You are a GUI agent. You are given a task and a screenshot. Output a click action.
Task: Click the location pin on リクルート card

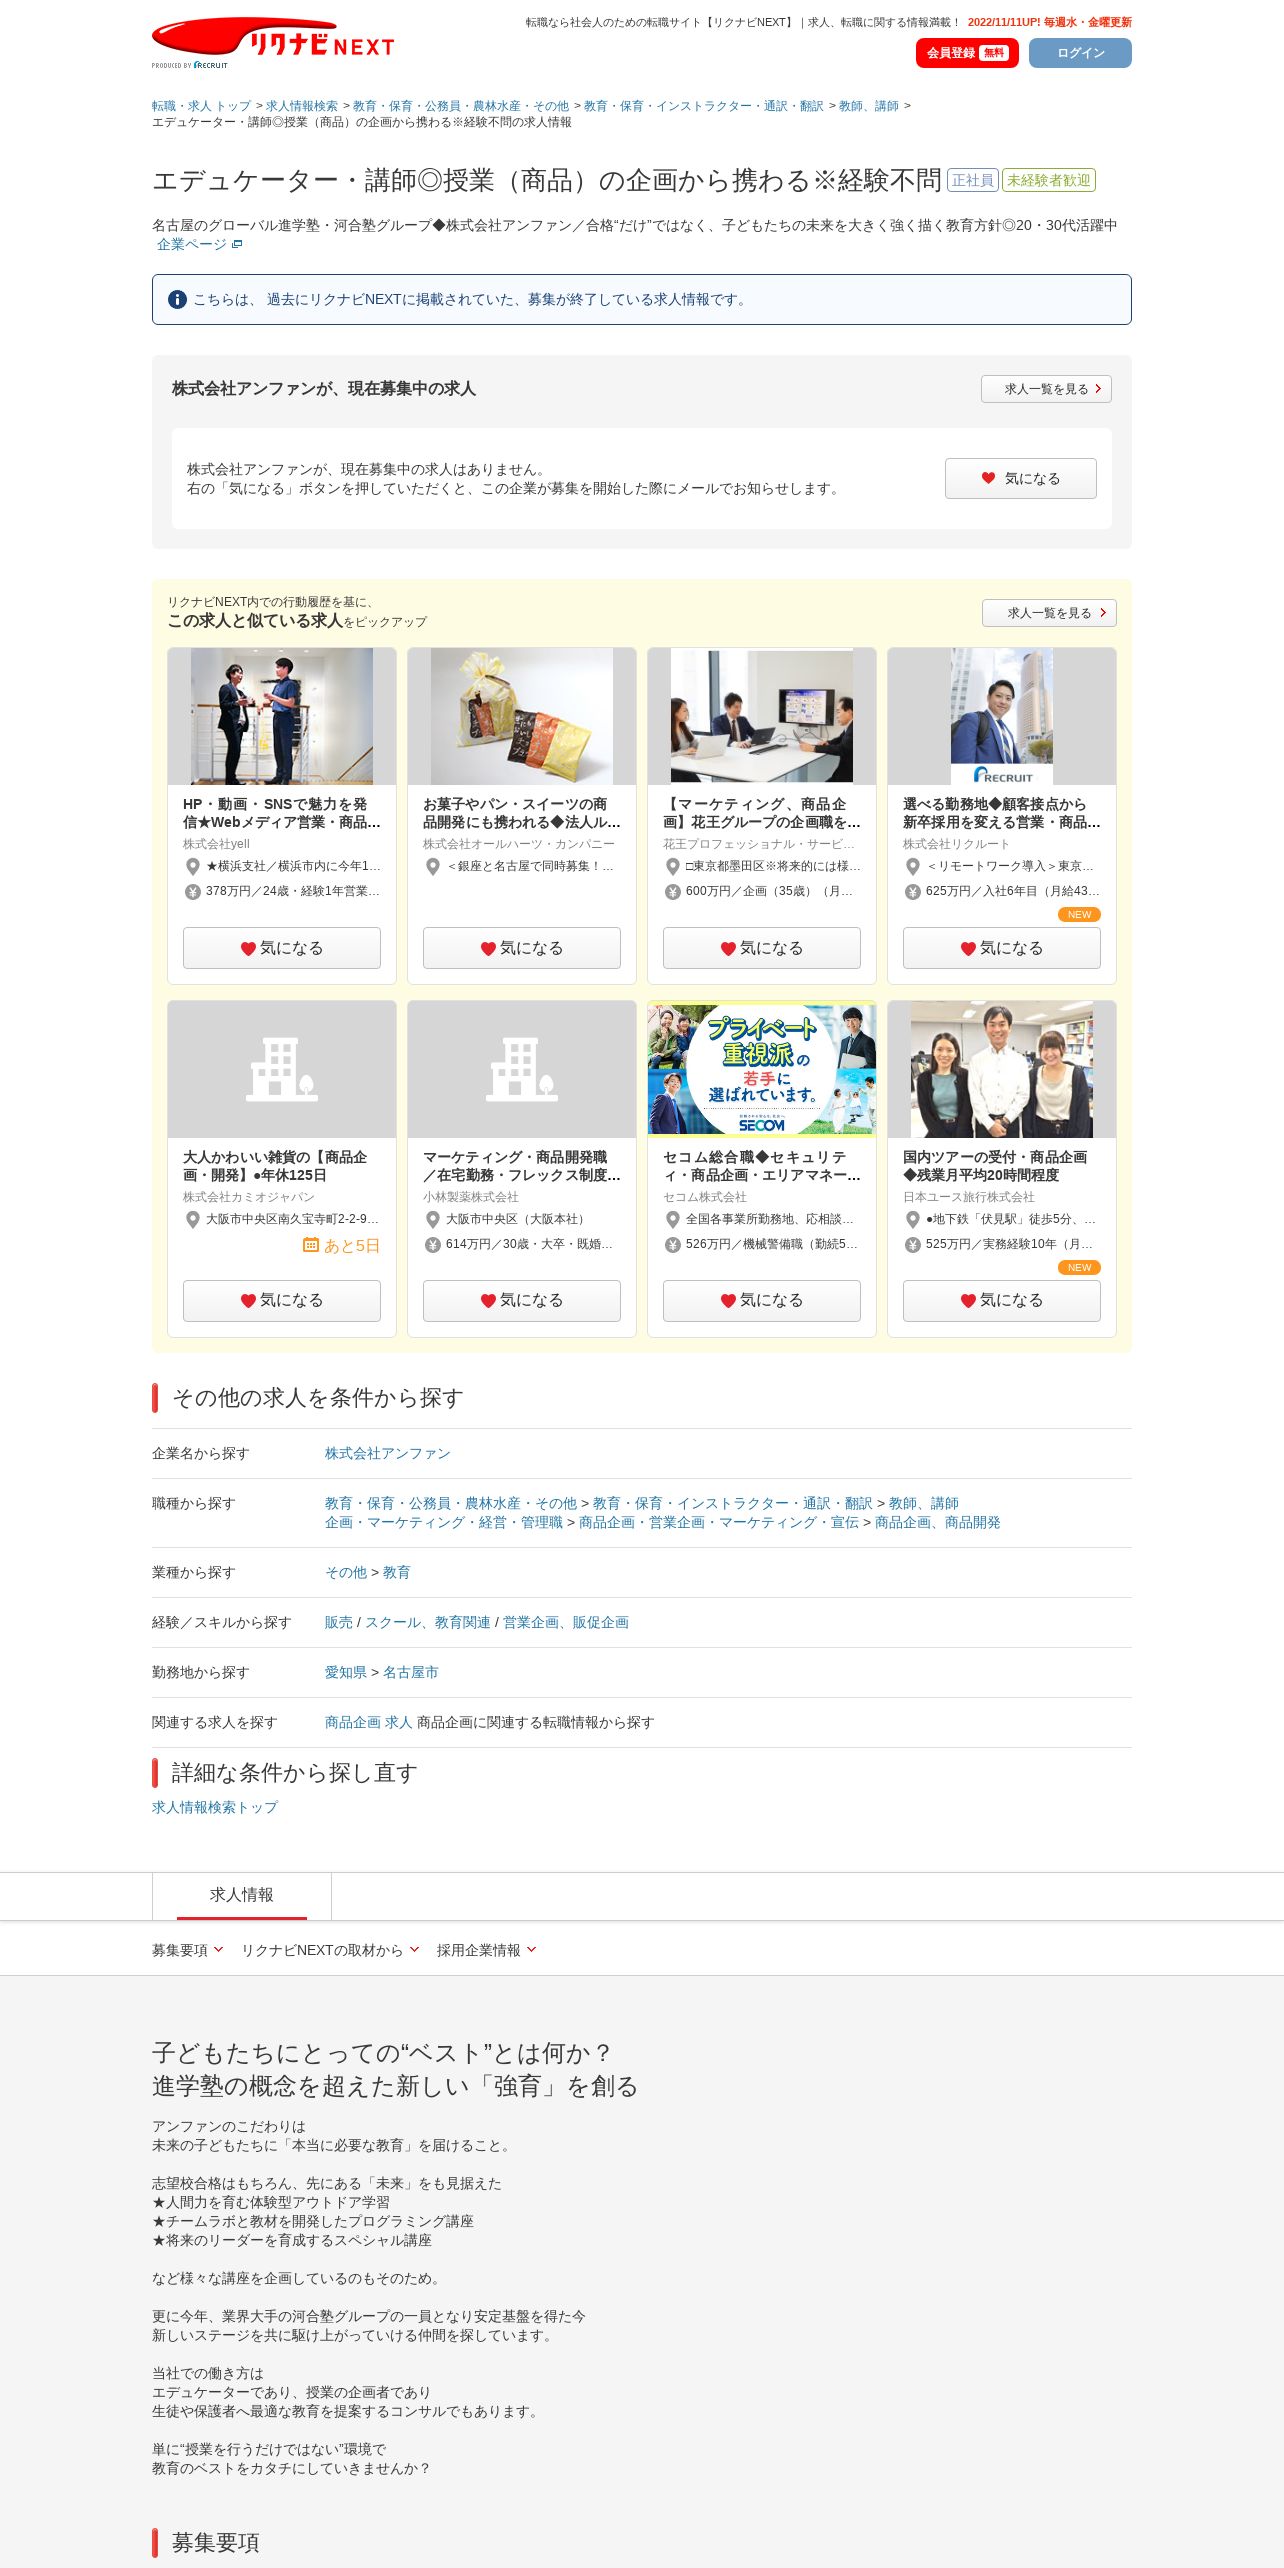point(912,866)
